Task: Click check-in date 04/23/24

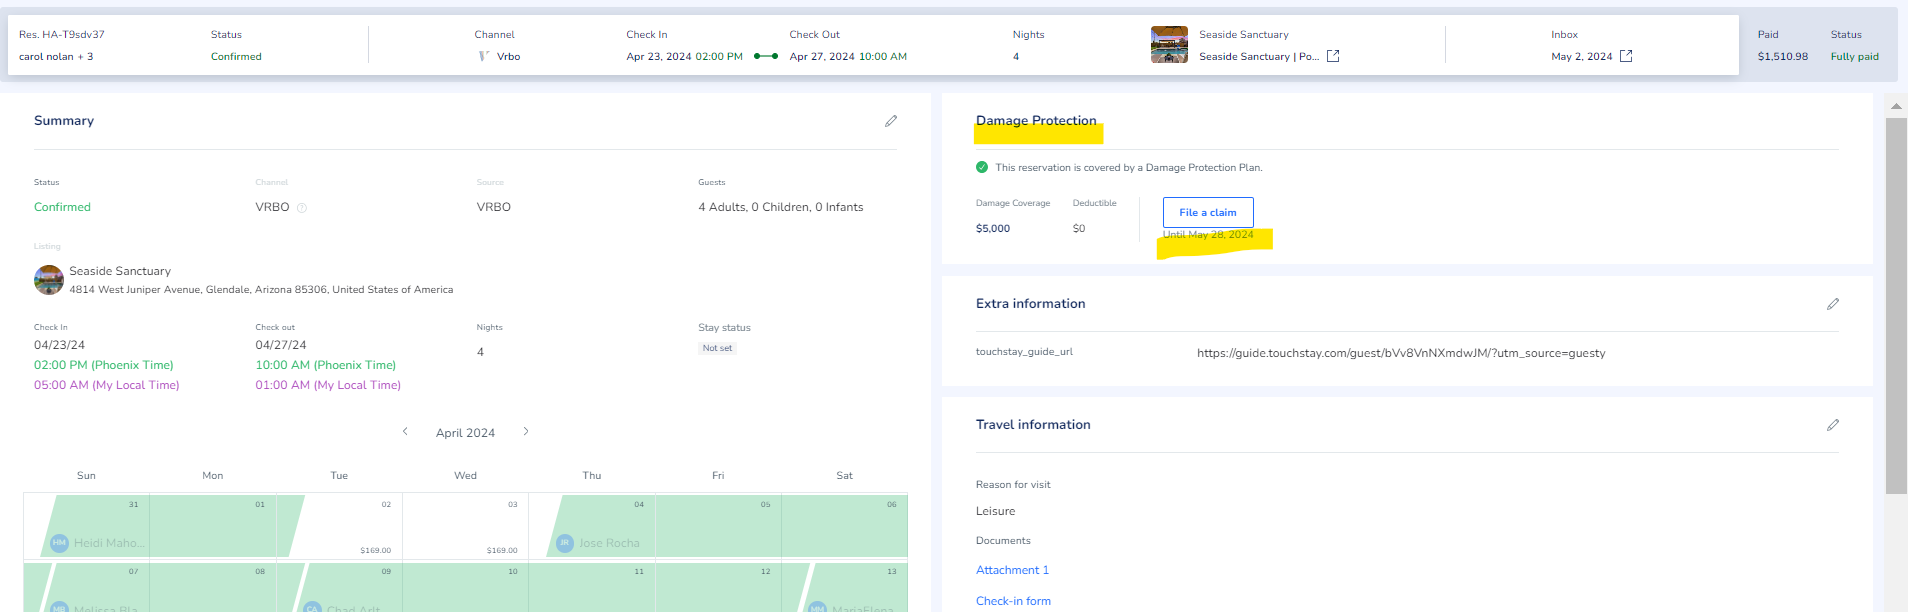Action: tap(59, 345)
